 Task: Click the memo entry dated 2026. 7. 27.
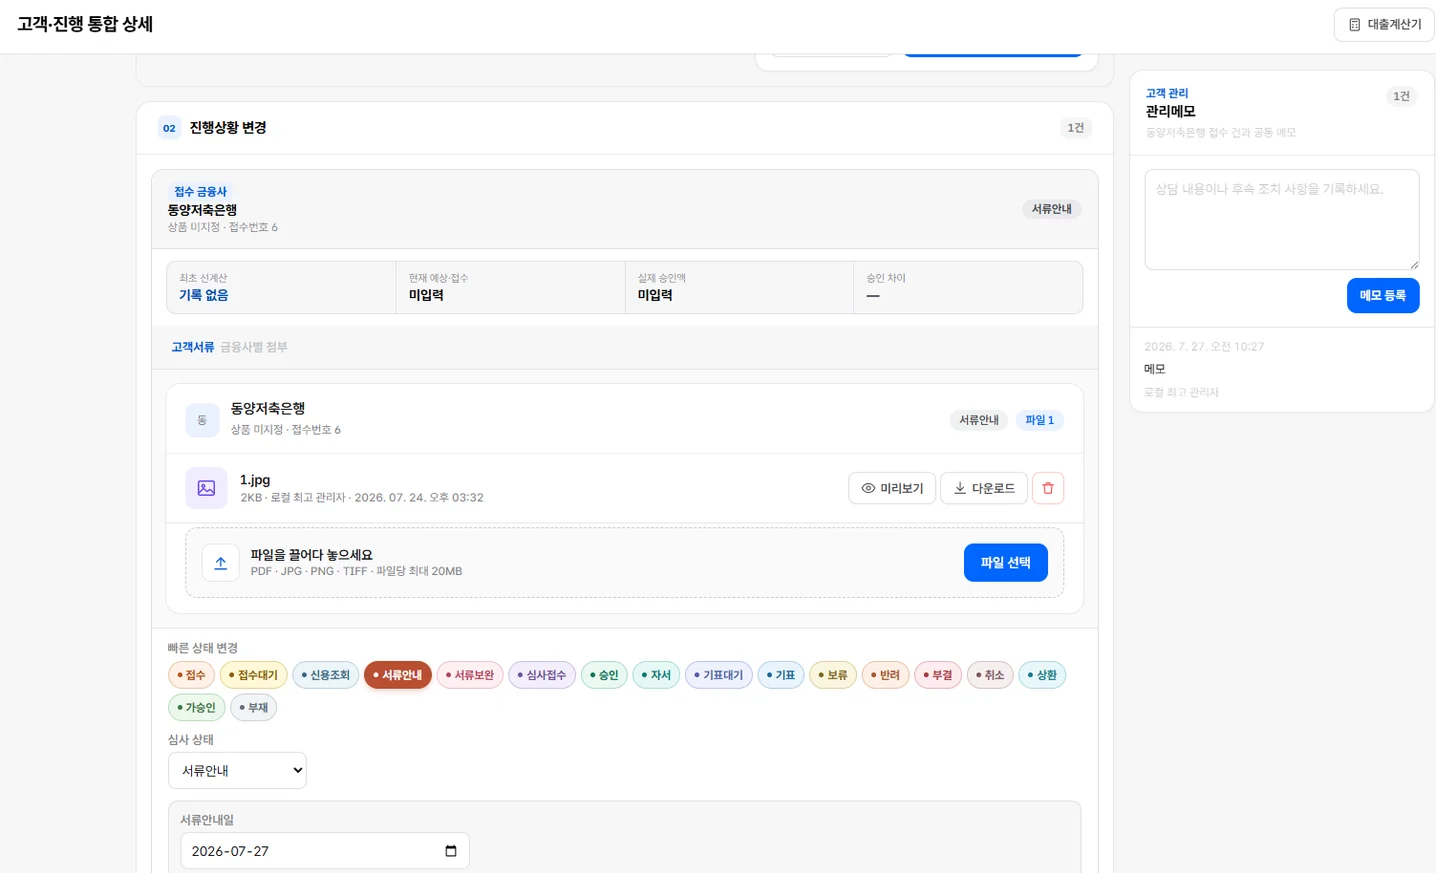click(x=1282, y=369)
